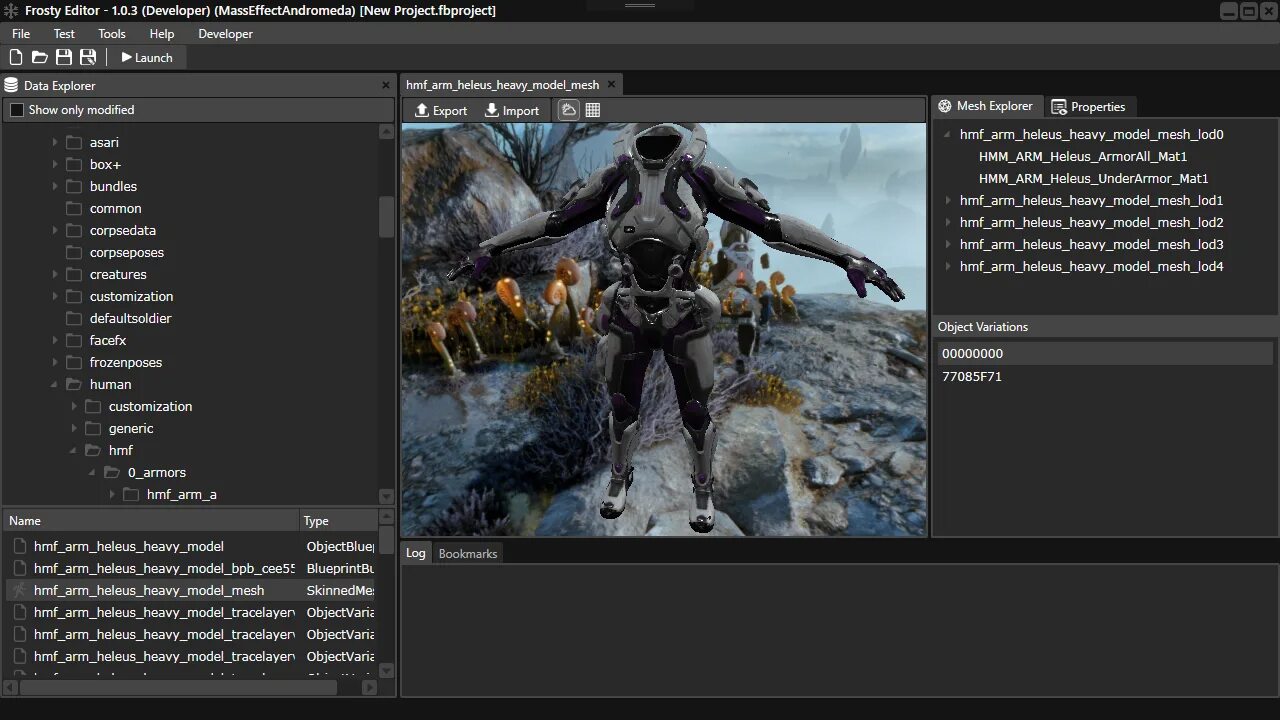Collapse the human folder
1280x720 pixels.
55,384
